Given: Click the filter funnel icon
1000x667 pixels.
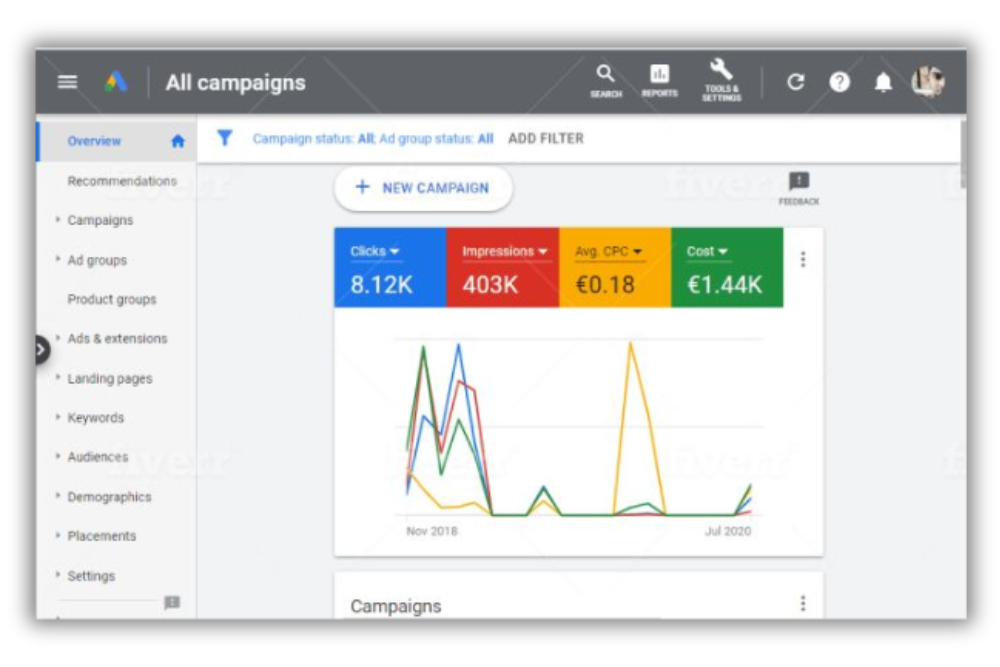Looking at the screenshot, I should coord(225,139).
